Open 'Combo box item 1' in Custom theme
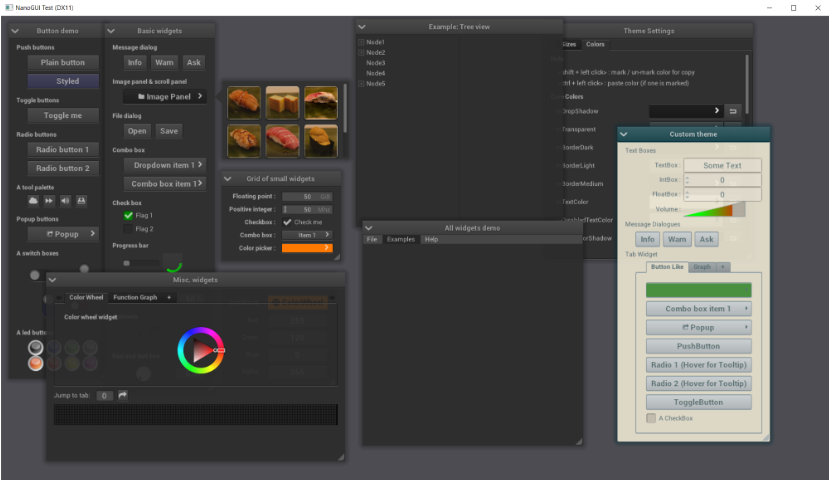The height and width of the screenshot is (480, 829). [698, 309]
